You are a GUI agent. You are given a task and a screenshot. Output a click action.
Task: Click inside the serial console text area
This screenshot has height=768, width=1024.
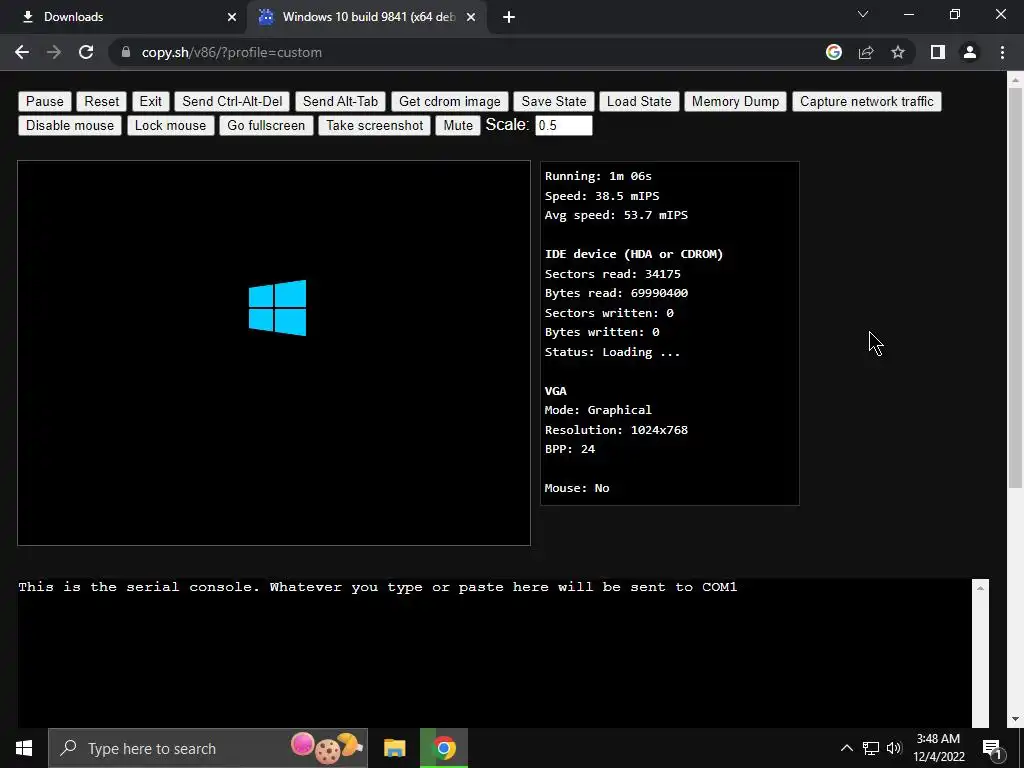point(494,653)
